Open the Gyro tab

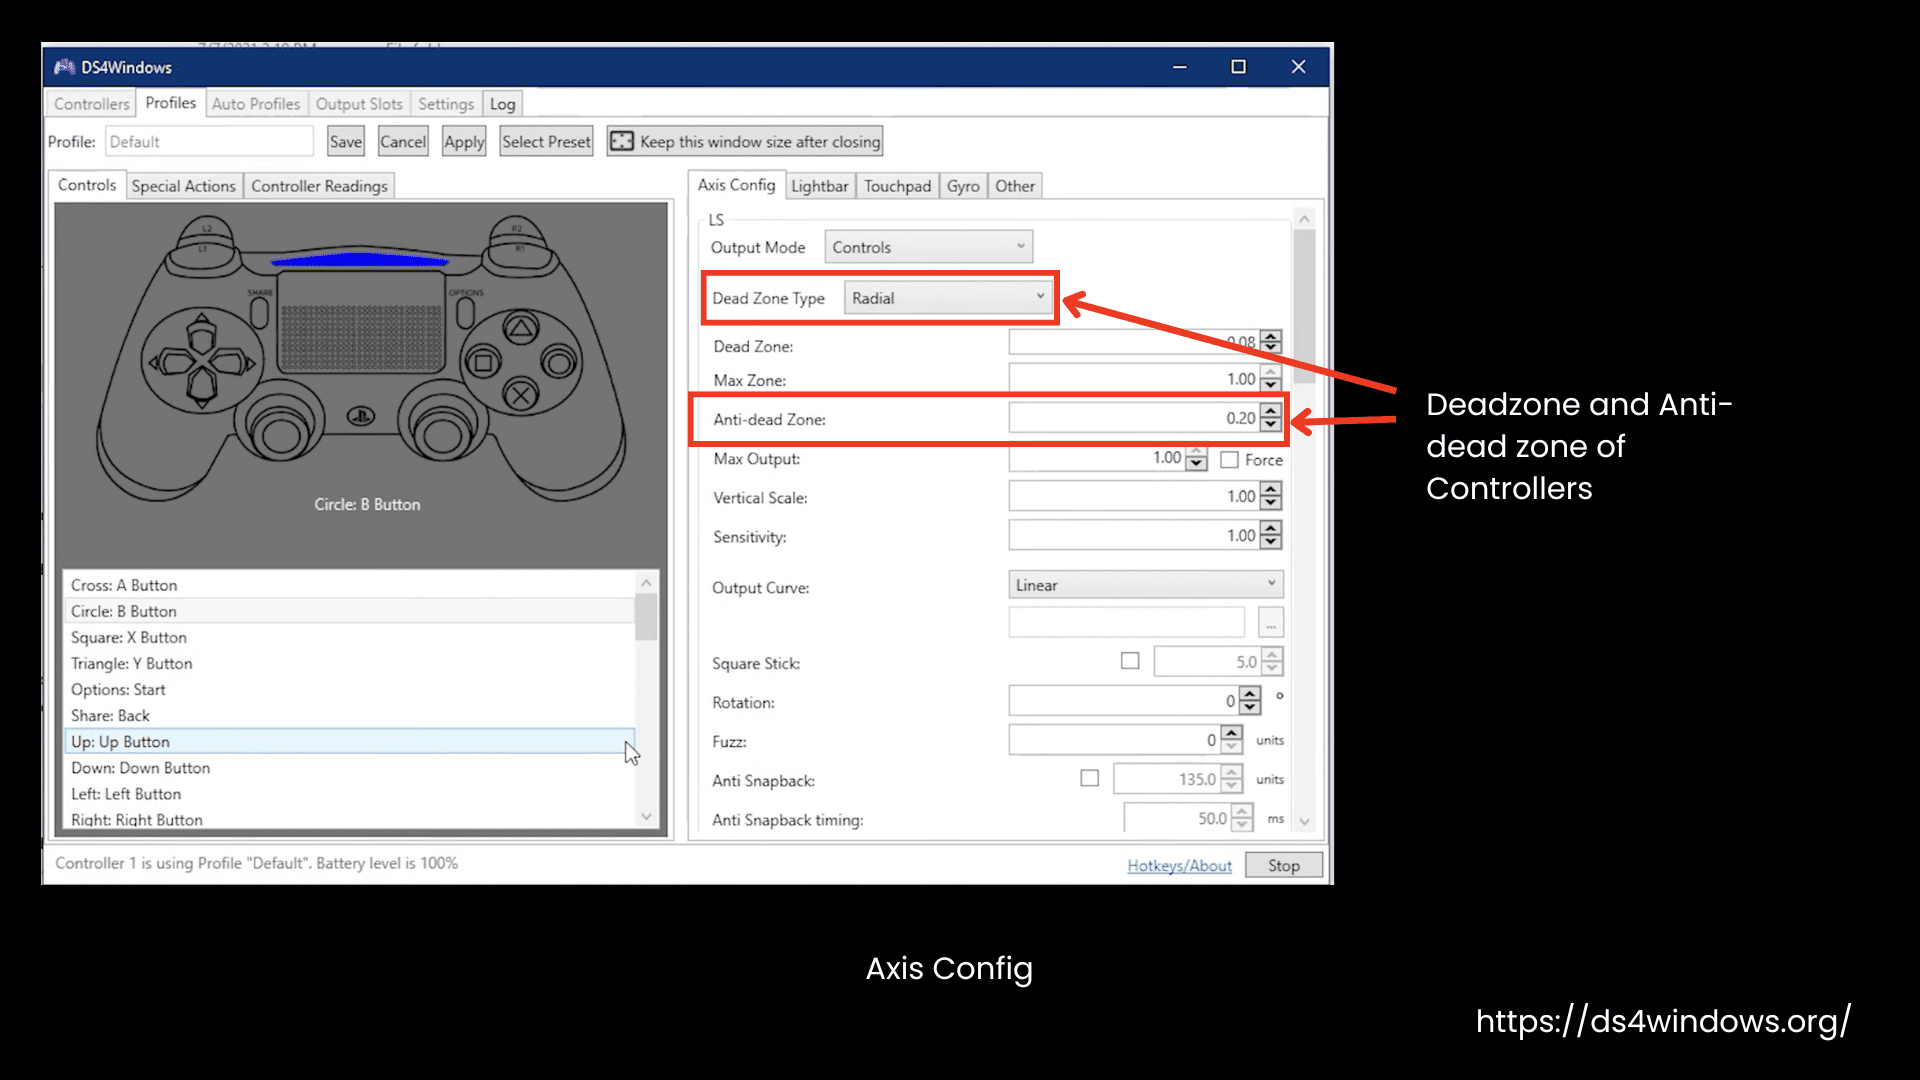pyautogui.click(x=963, y=186)
